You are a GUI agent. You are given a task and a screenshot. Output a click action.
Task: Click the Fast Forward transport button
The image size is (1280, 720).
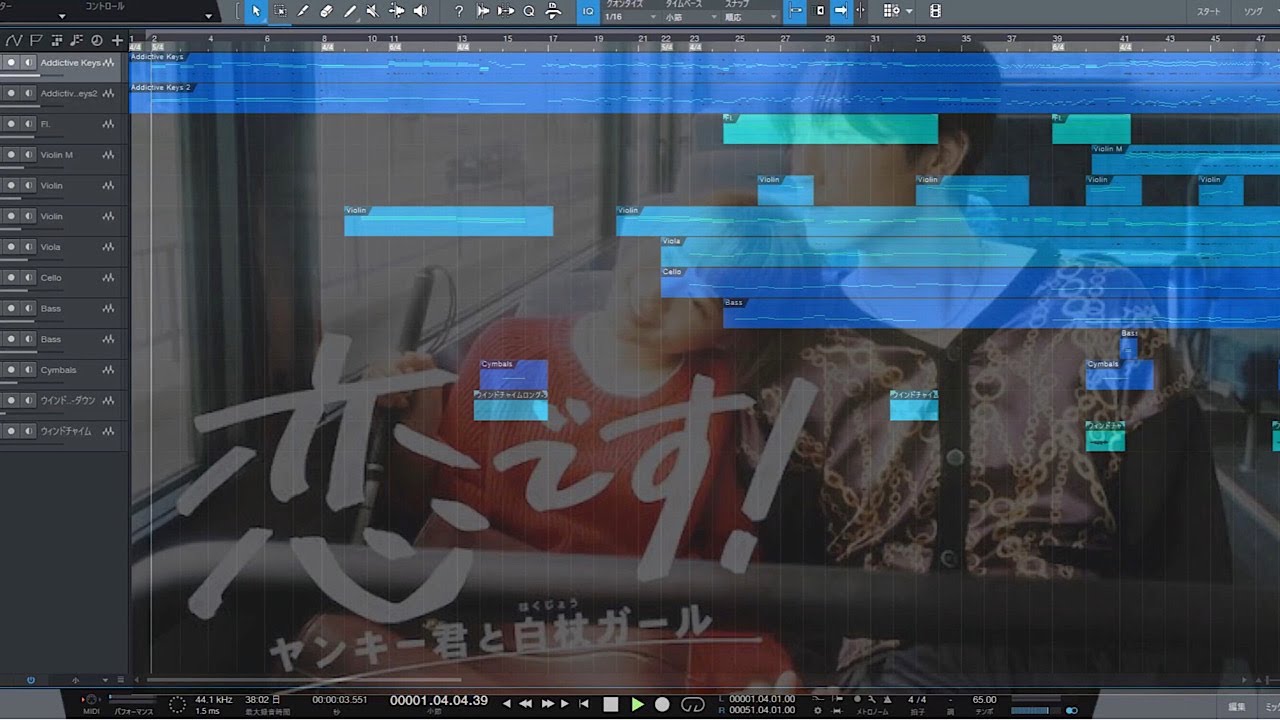[547, 704]
